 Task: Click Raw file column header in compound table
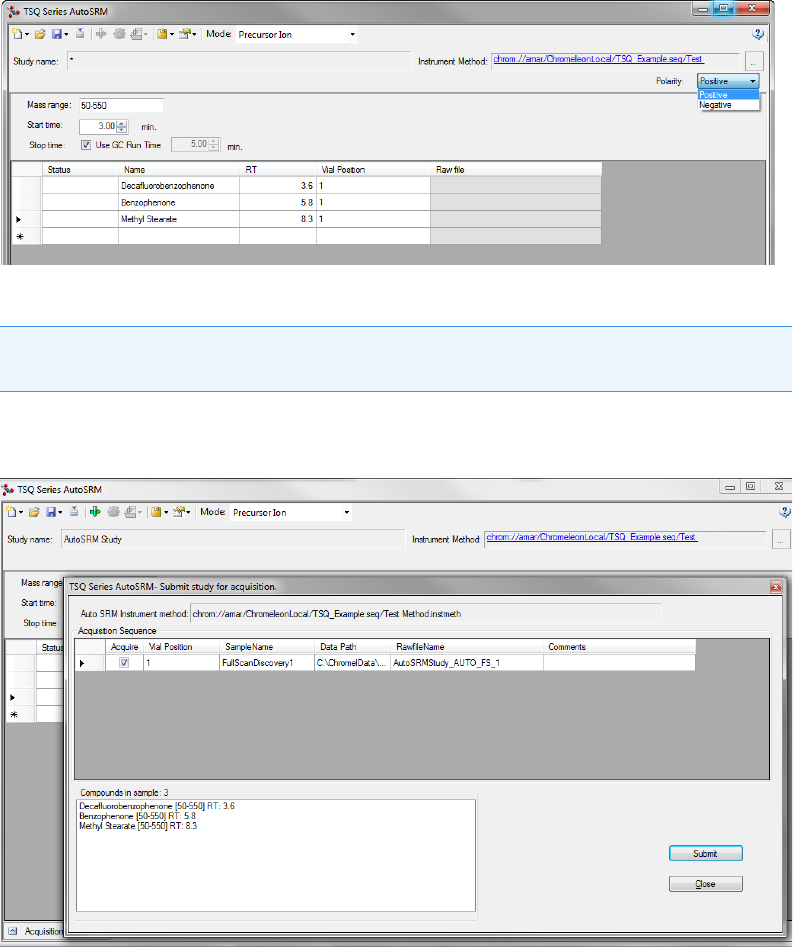(x=516, y=170)
